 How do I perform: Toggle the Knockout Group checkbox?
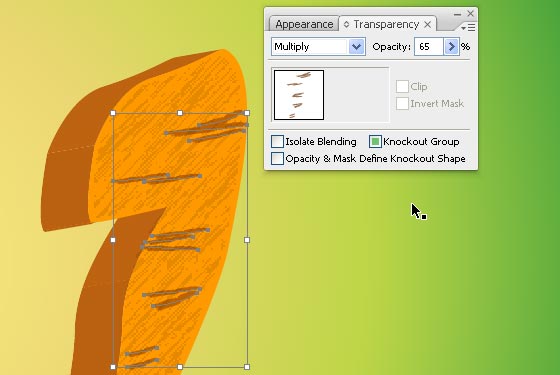[375, 141]
